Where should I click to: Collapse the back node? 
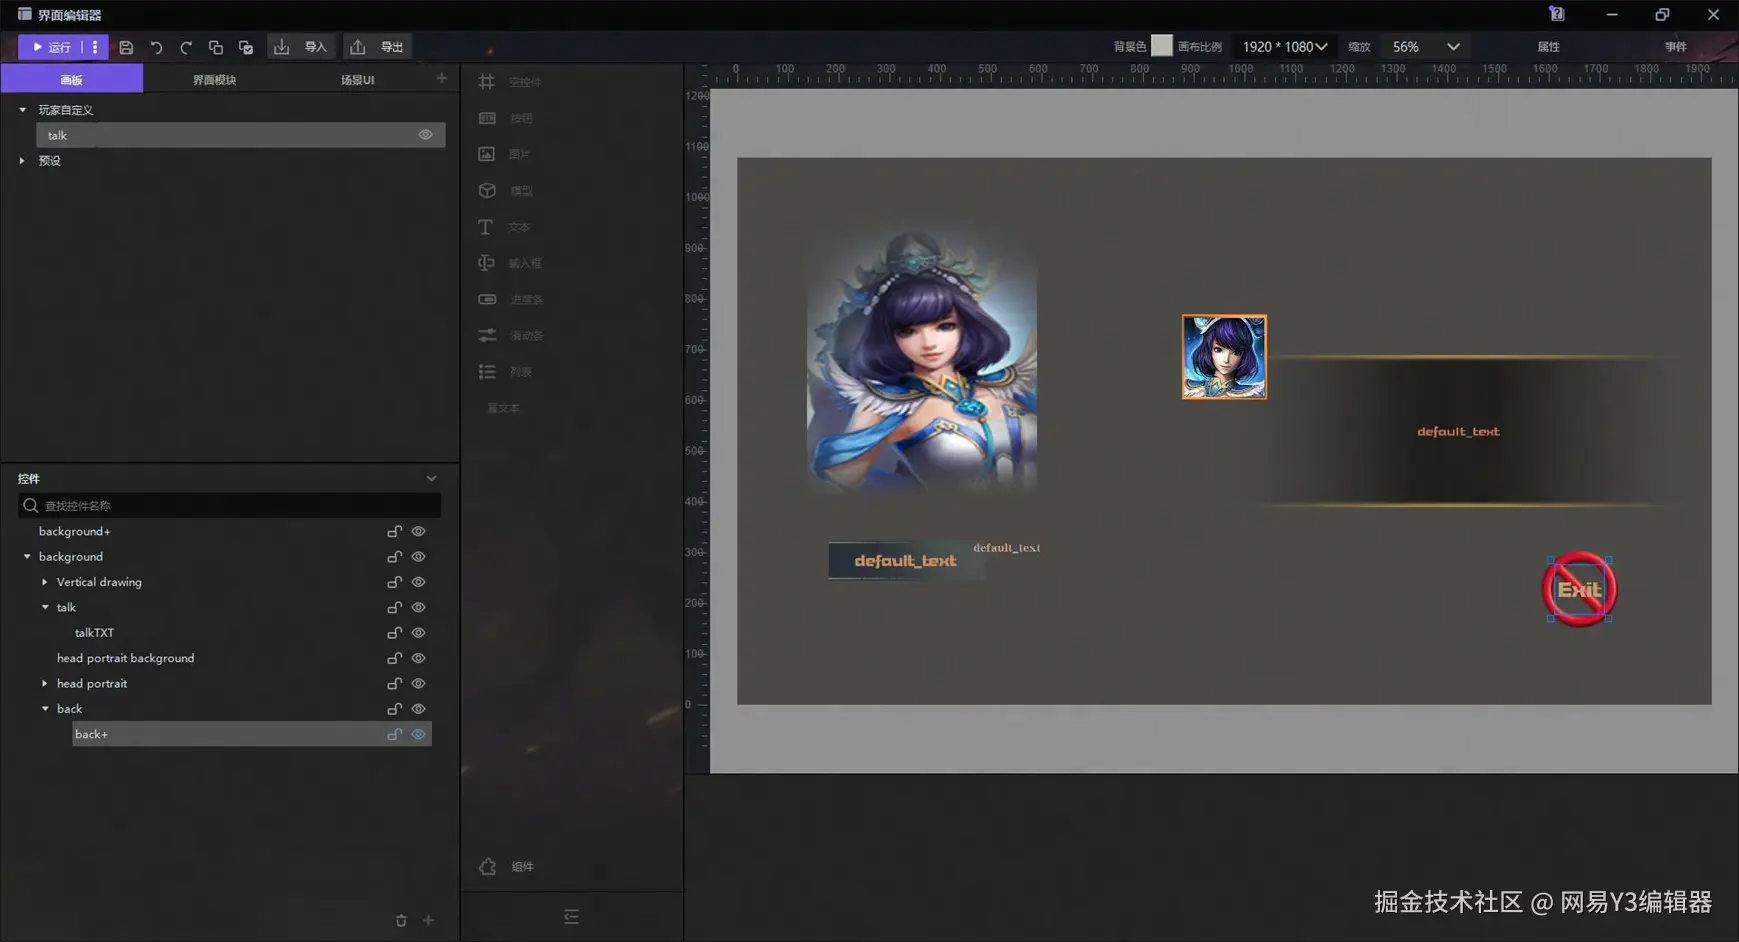pyautogui.click(x=45, y=709)
